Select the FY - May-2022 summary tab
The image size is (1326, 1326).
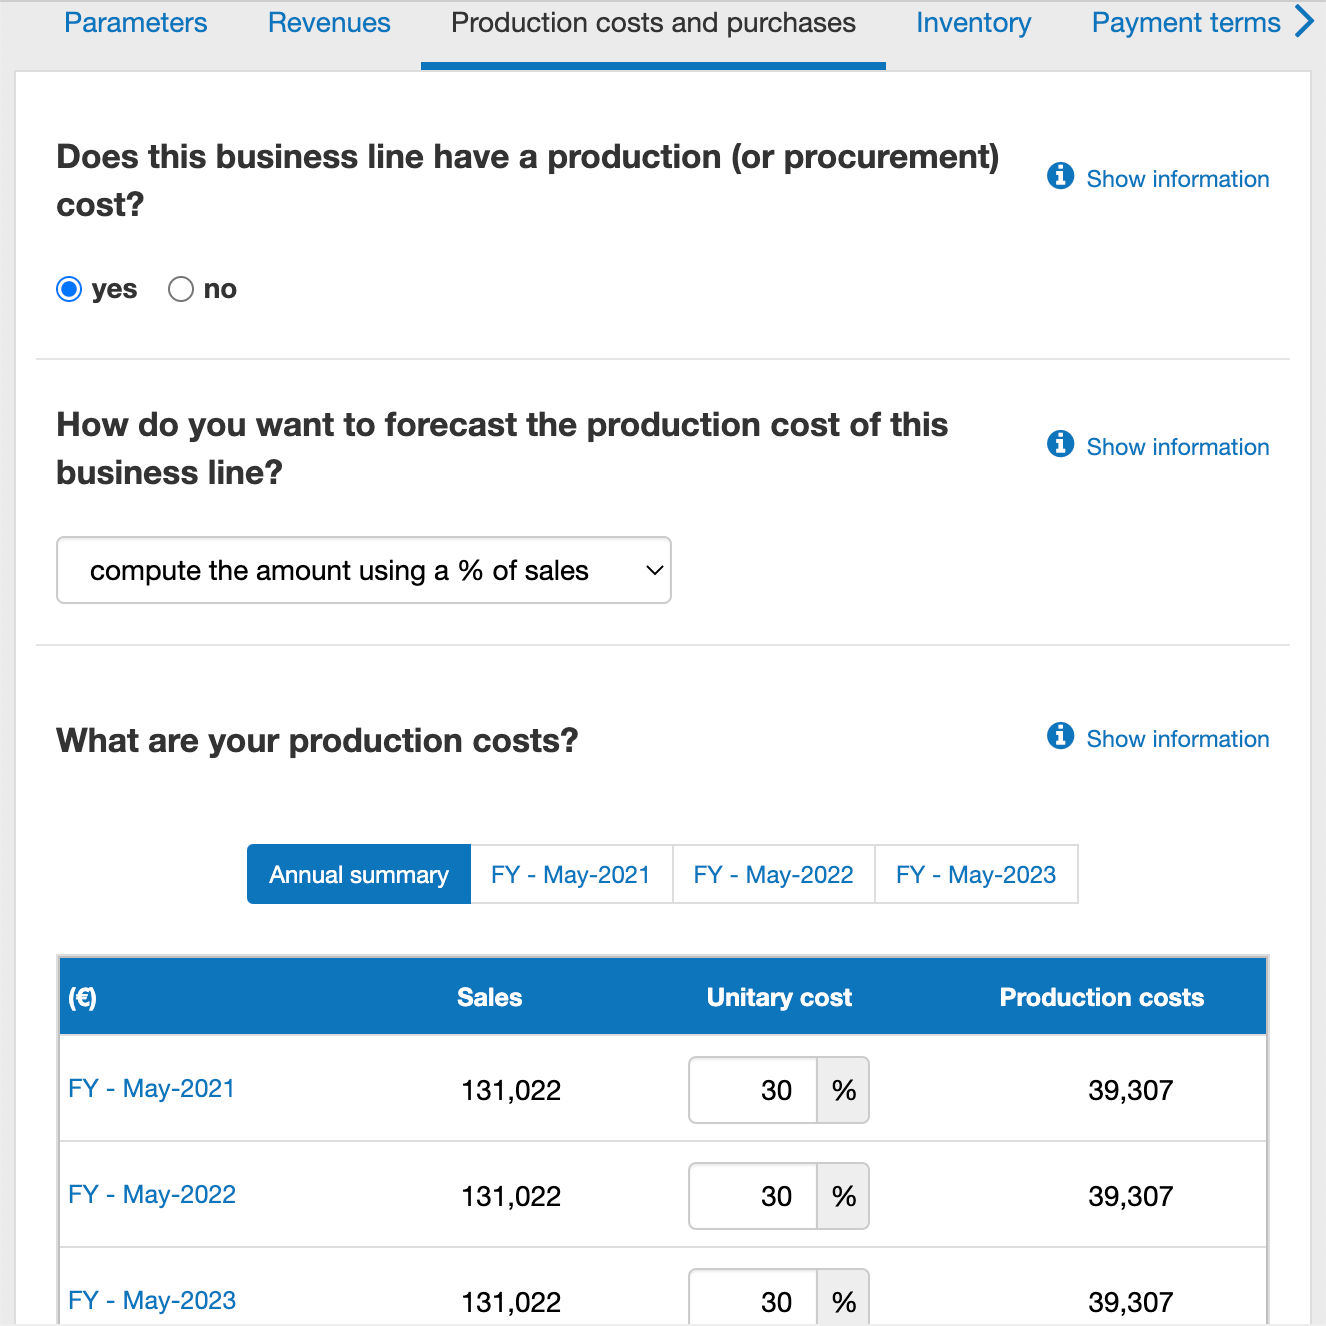point(773,874)
